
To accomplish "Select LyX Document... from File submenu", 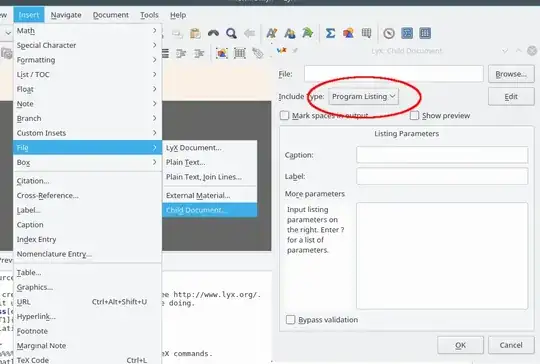I will 210,148.
